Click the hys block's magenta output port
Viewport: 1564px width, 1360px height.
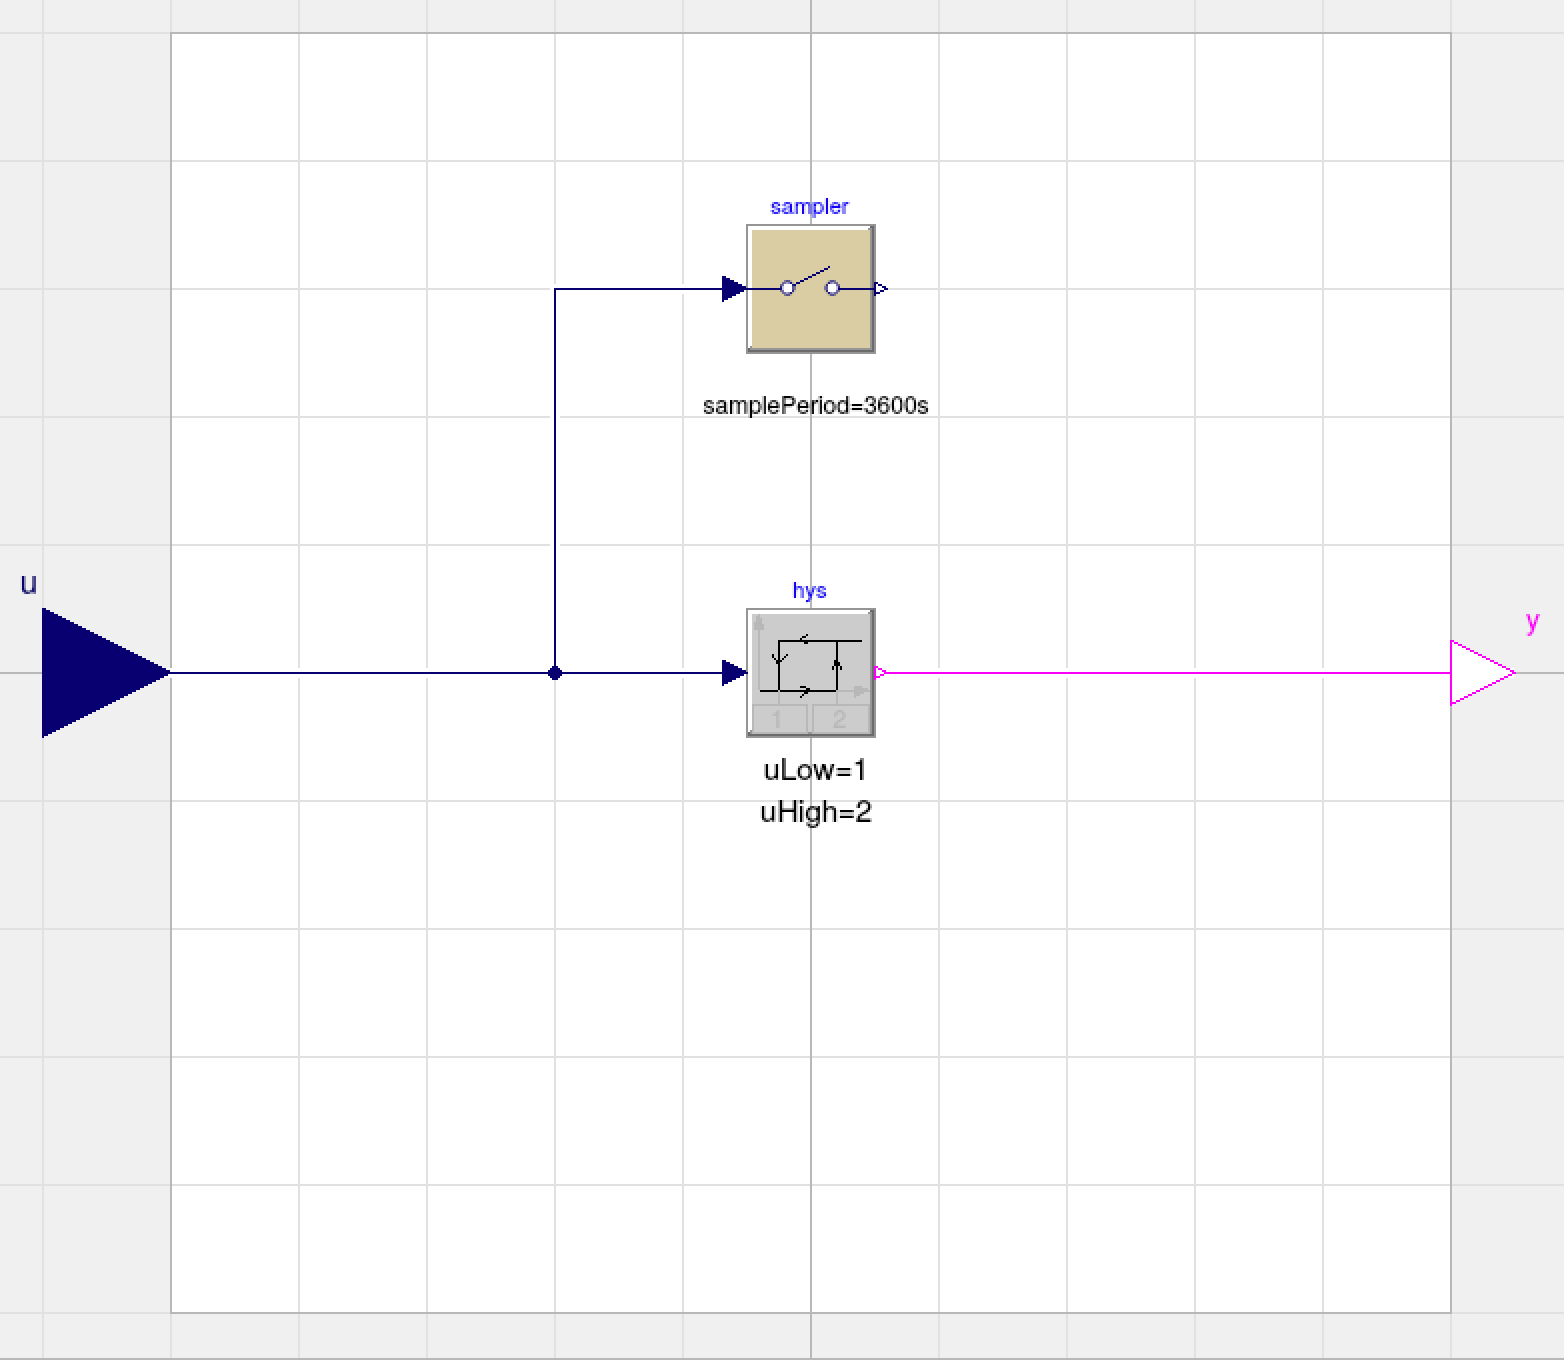click(881, 673)
